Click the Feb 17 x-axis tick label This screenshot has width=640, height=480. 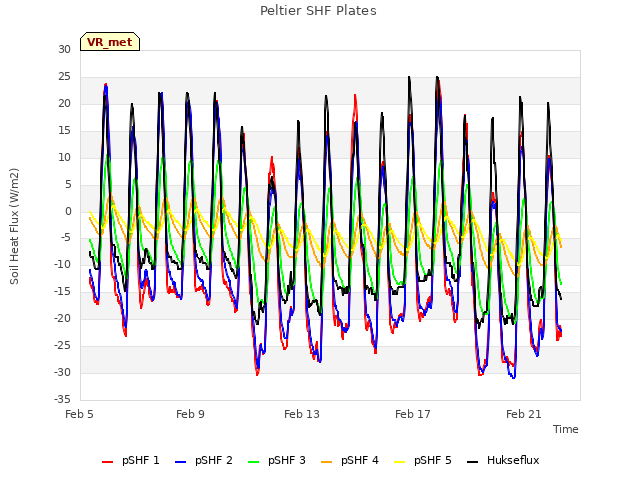coord(413,414)
